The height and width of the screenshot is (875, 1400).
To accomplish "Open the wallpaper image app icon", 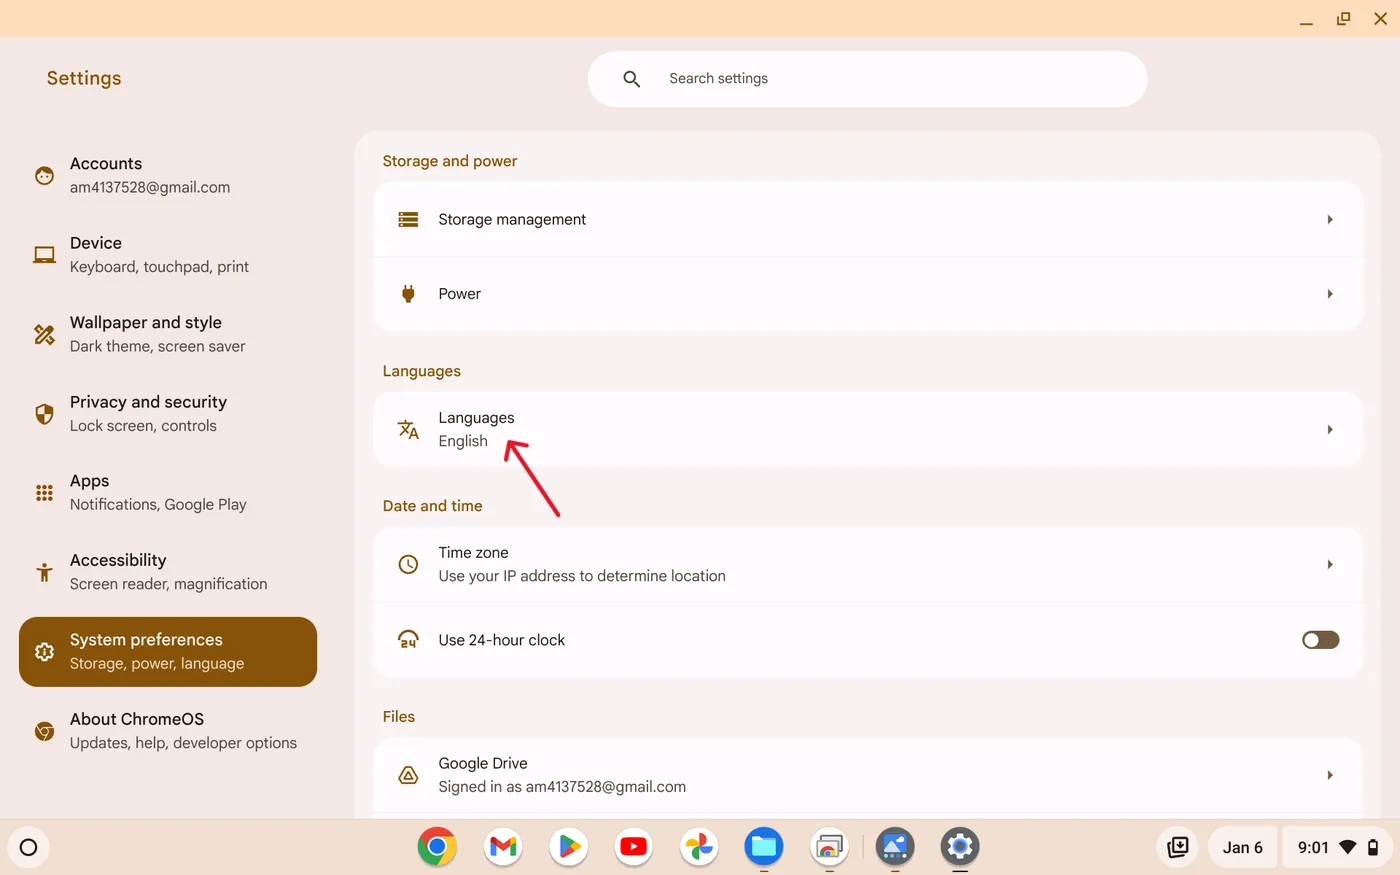I will 895,847.
